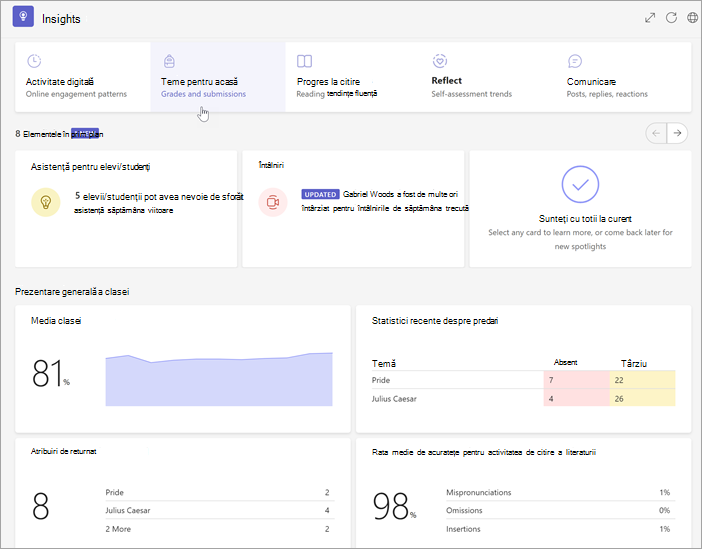Click the Comunicare chat bubble icon
Image resolution: width=702 pixels, height=549 pixels.
574,61
